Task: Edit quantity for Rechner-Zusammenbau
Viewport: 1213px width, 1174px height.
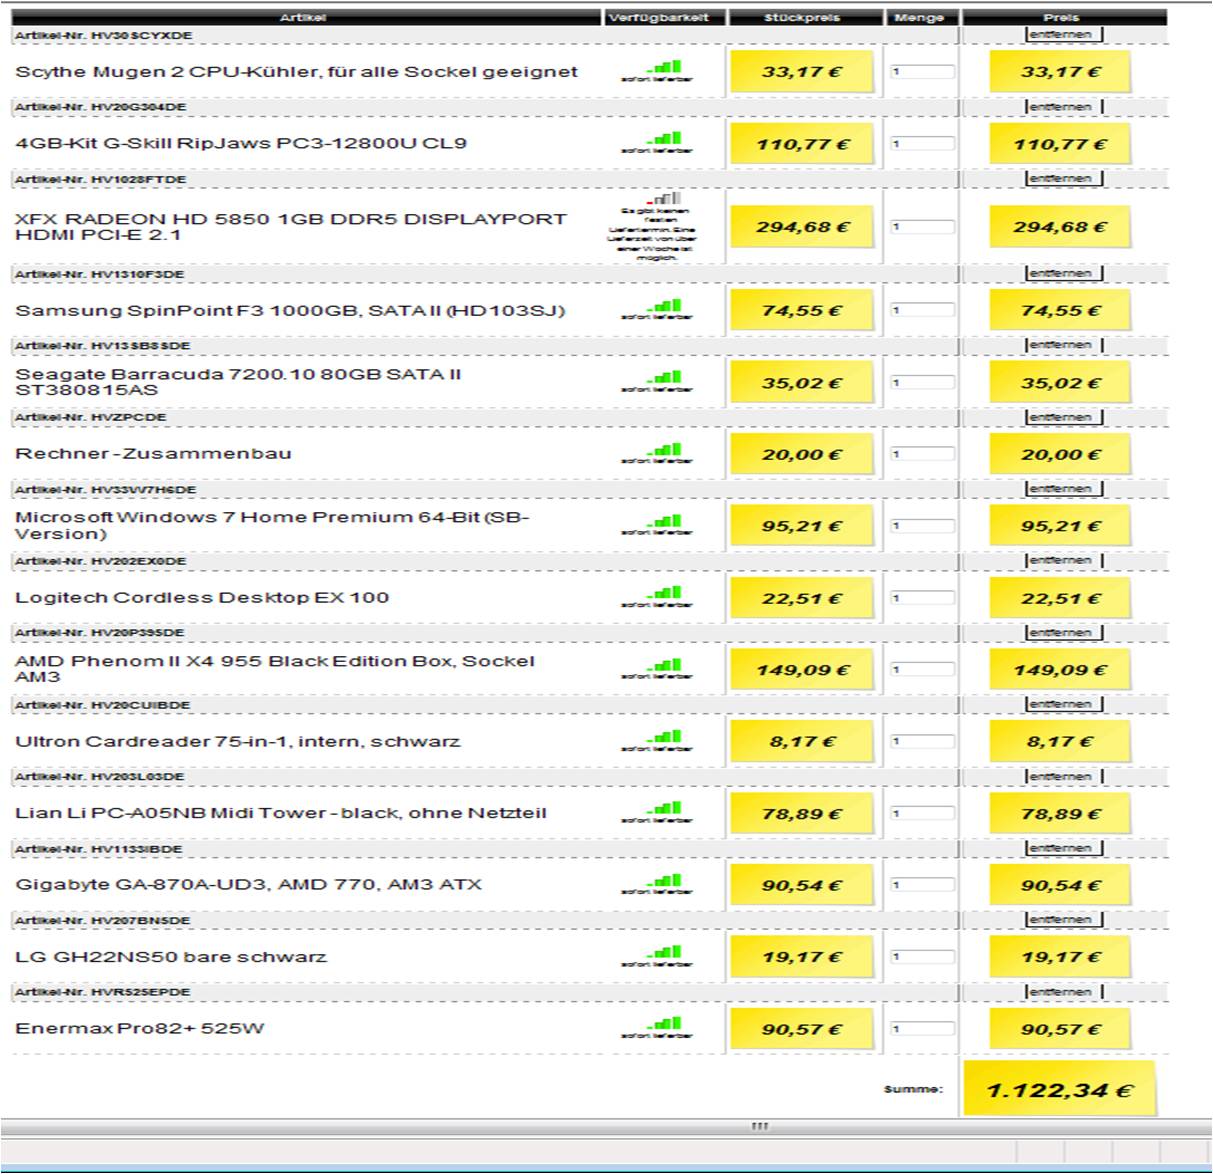Action: pyautogui.click(x=922, y=454)
